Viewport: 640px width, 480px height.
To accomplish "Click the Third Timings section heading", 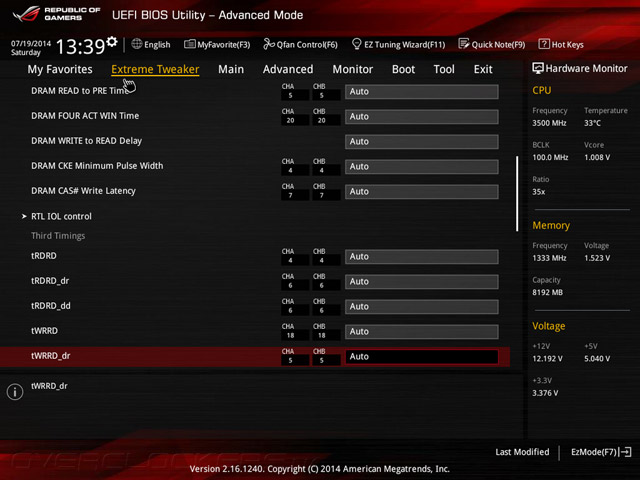I will tap(58, 236).
